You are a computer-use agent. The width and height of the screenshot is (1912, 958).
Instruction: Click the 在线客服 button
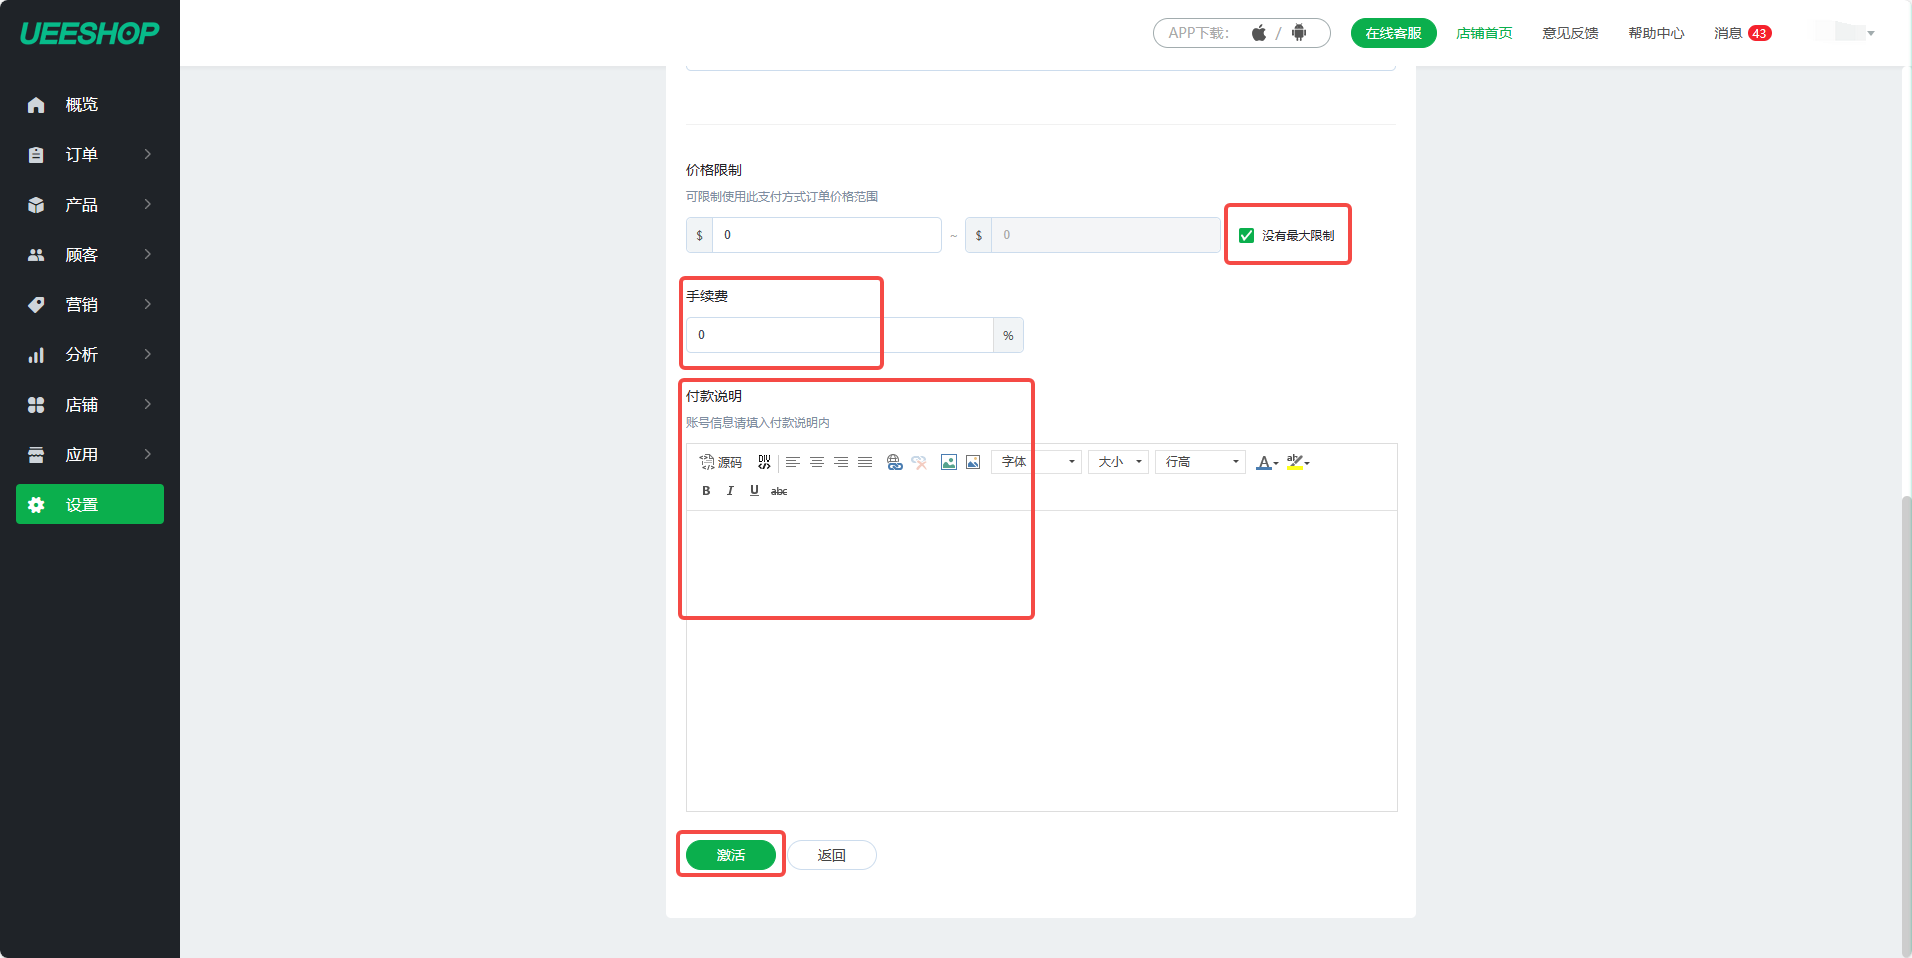point(1393,33)
